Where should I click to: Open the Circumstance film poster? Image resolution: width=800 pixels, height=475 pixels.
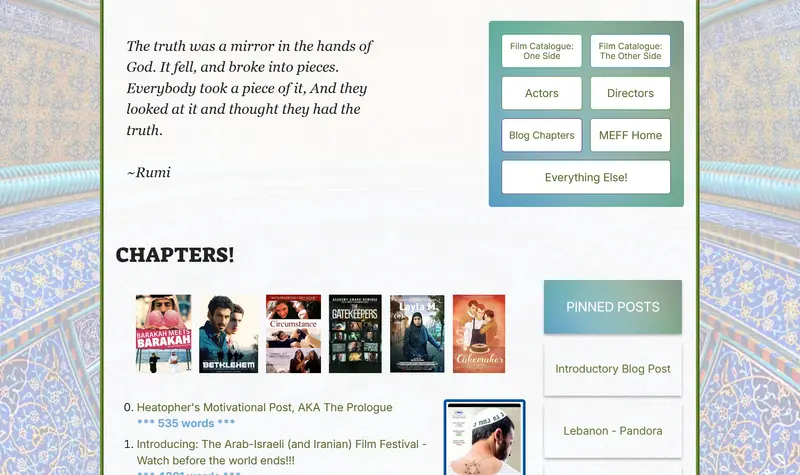[293, 334]
